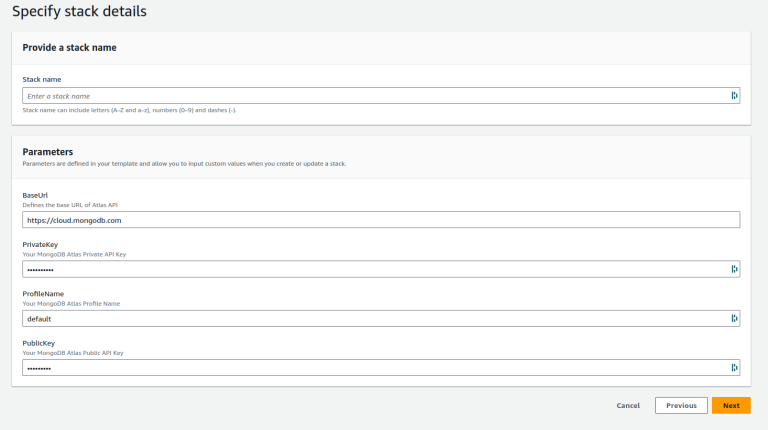Viewport: 768px width, 430px height.
Task: Click inside the PublicKey masked field
Action: [x=370, y=367]
